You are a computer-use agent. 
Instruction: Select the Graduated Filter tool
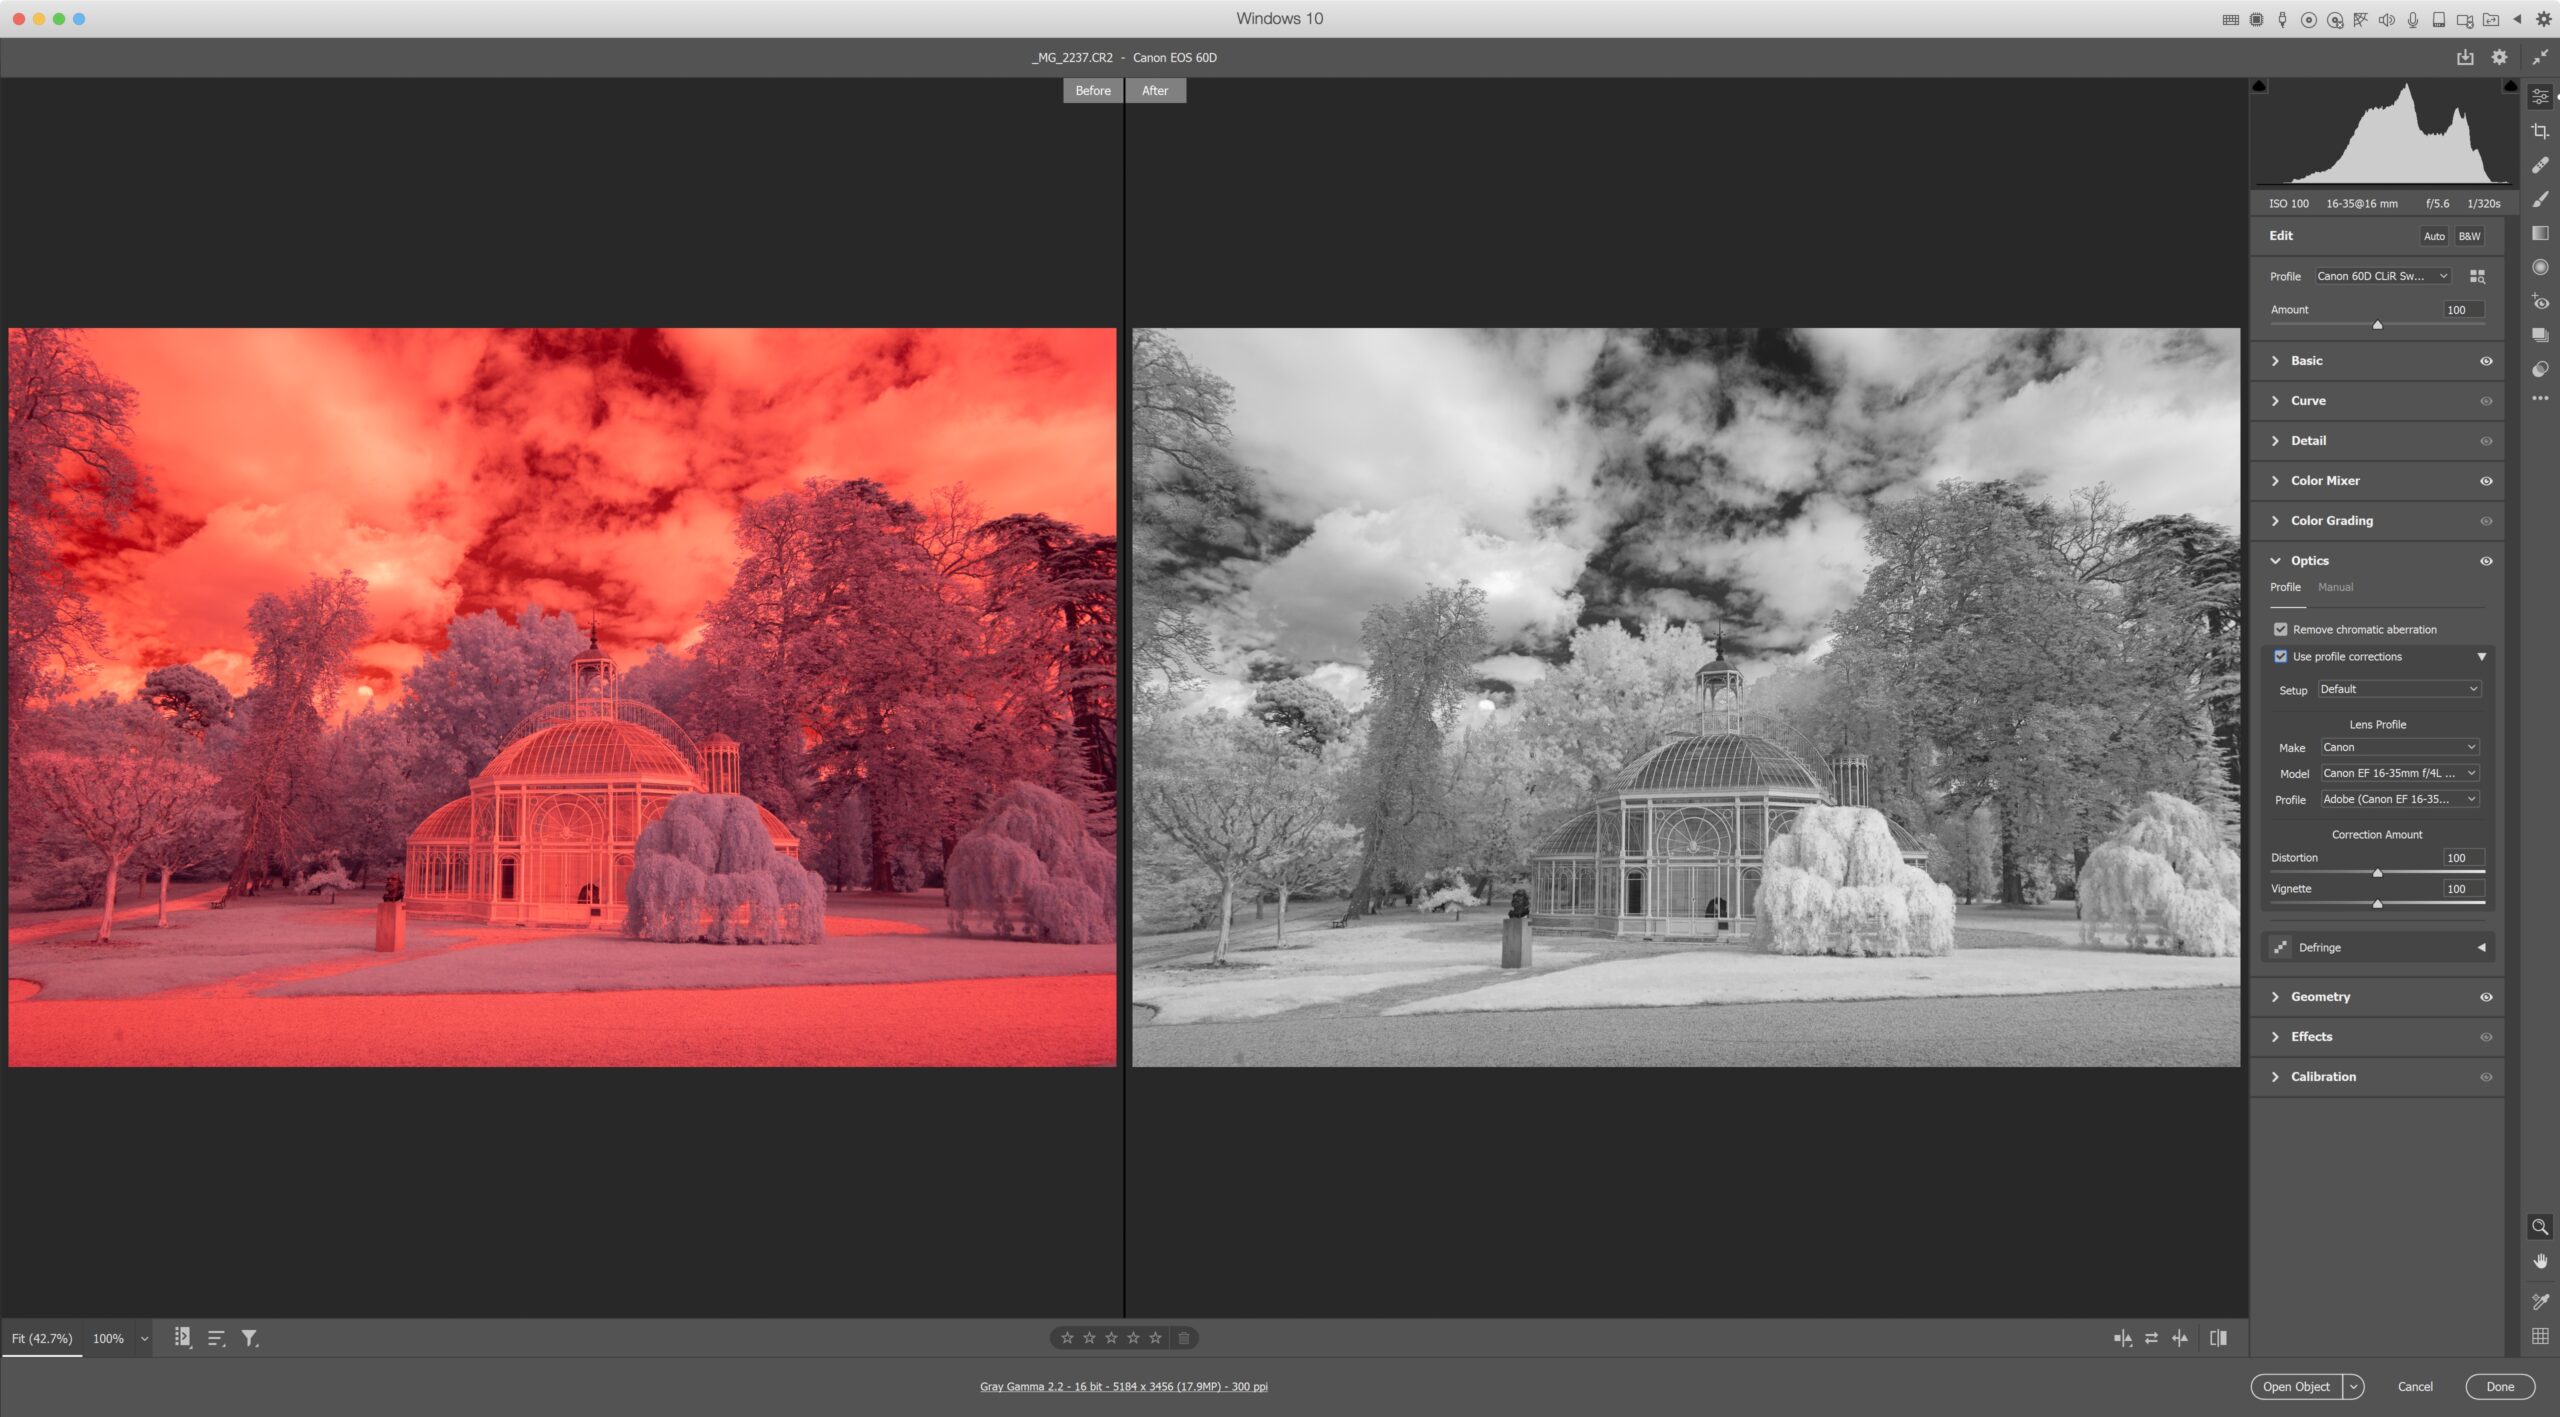coord(2540,233)
